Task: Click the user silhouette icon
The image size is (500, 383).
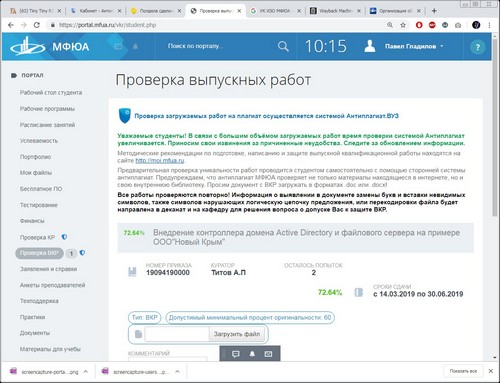Action: pyautogui.click(x=370, y=46)
